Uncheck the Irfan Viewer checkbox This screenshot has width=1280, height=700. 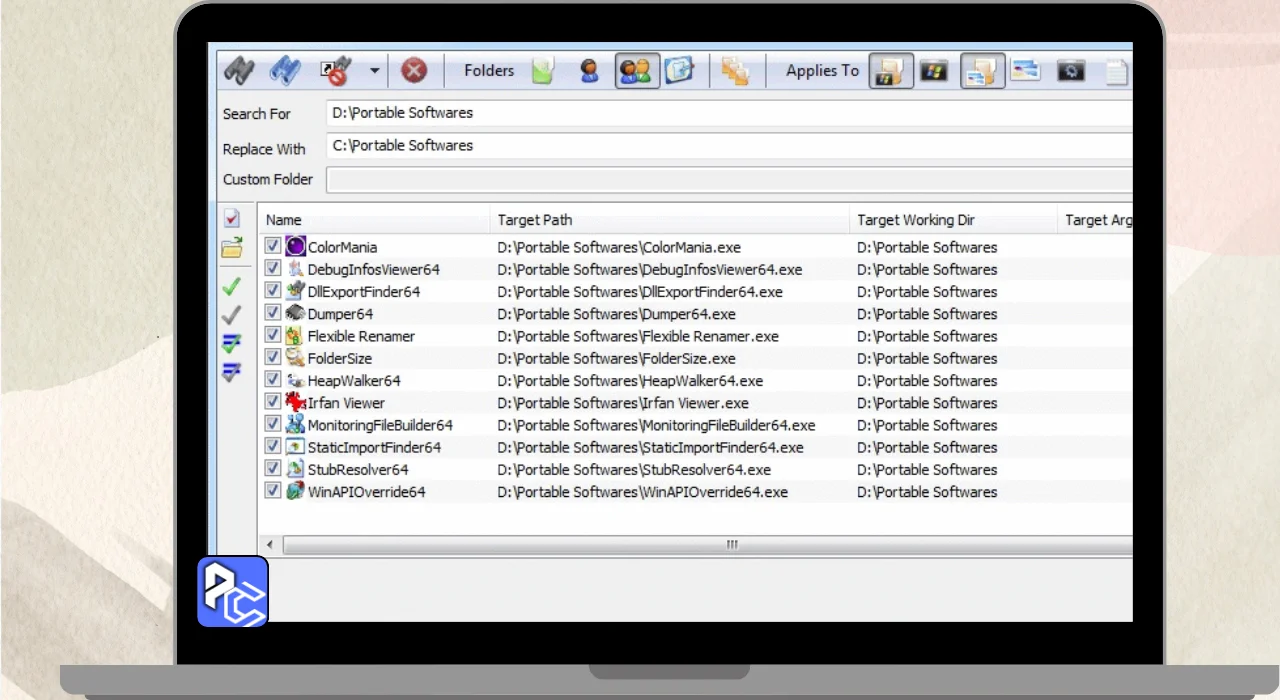tap(272, 402)
